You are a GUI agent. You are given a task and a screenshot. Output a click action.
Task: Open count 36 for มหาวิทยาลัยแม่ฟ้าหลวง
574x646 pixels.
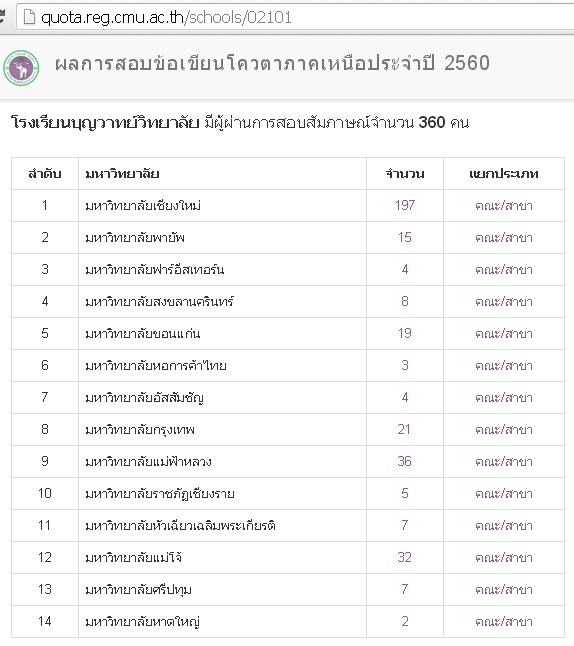[x=404, y=461]
